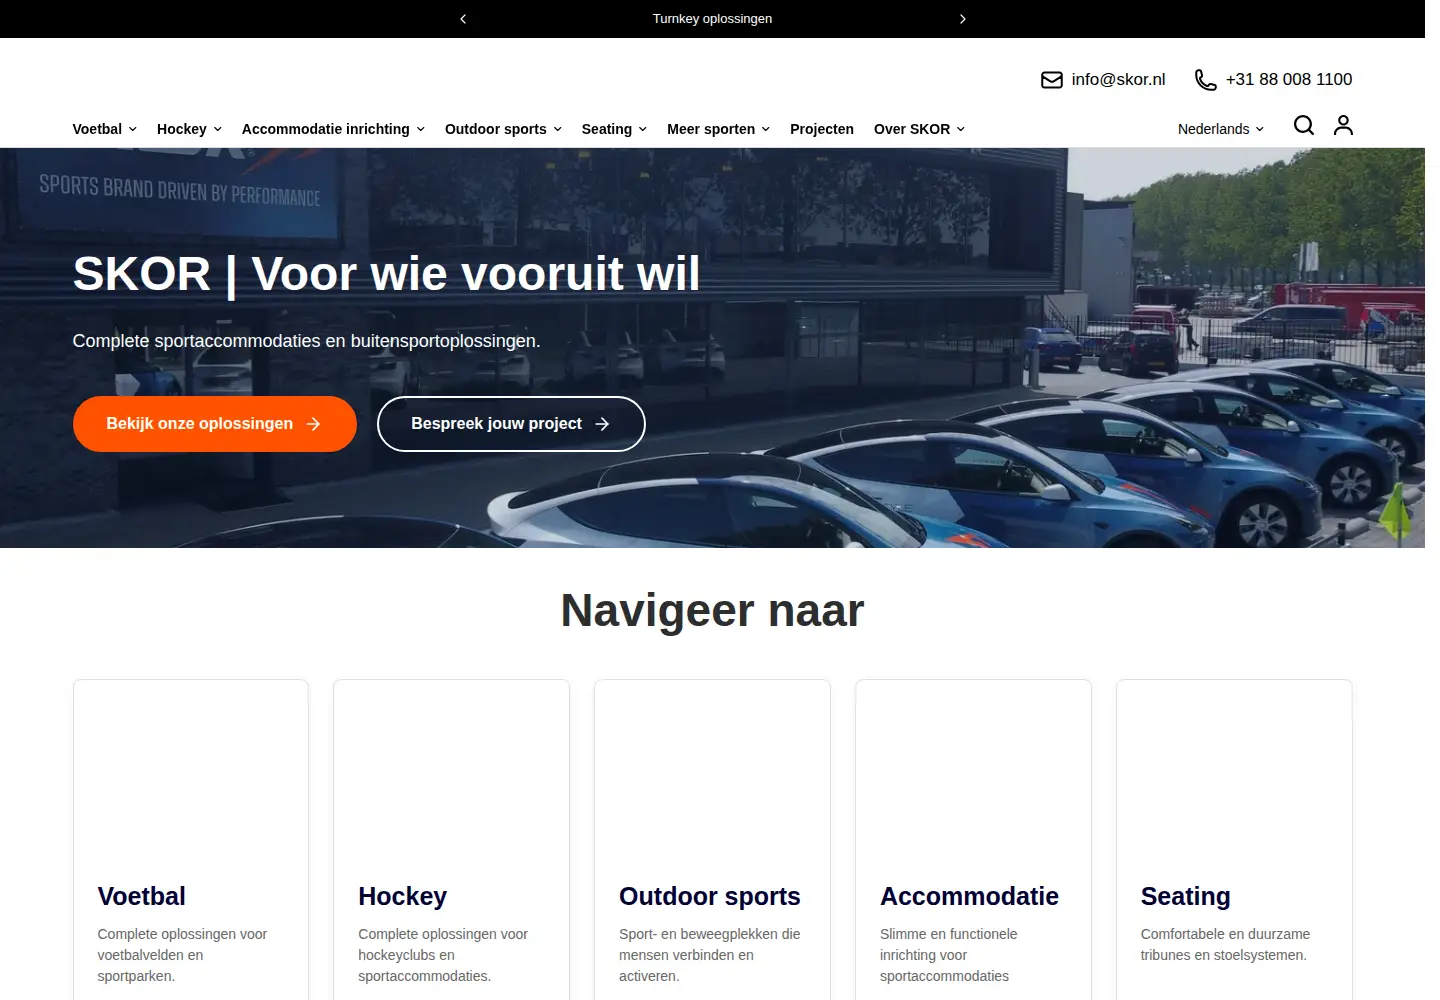
Task: Open the Outdoor sports card heading
Action: pyautogui.click(x=710, y=896)
